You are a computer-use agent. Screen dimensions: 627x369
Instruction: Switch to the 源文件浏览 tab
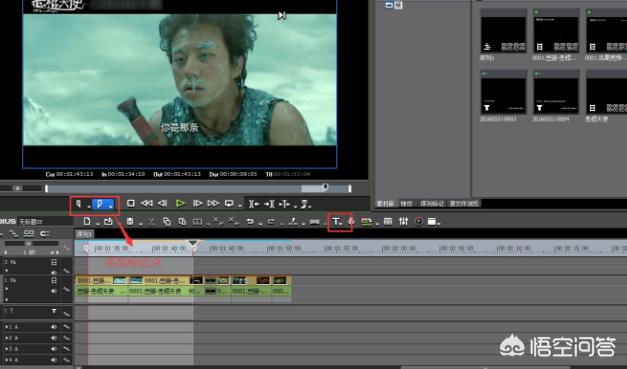tap(464, 204)
